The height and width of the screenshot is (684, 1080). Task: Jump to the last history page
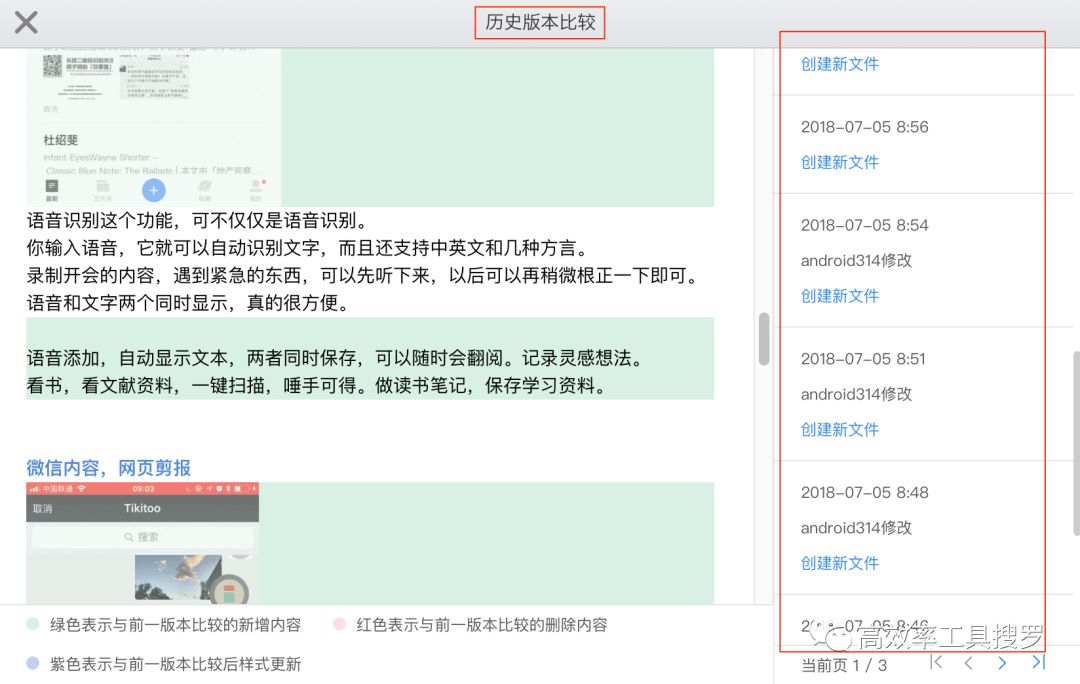[x=1039, y=663]
